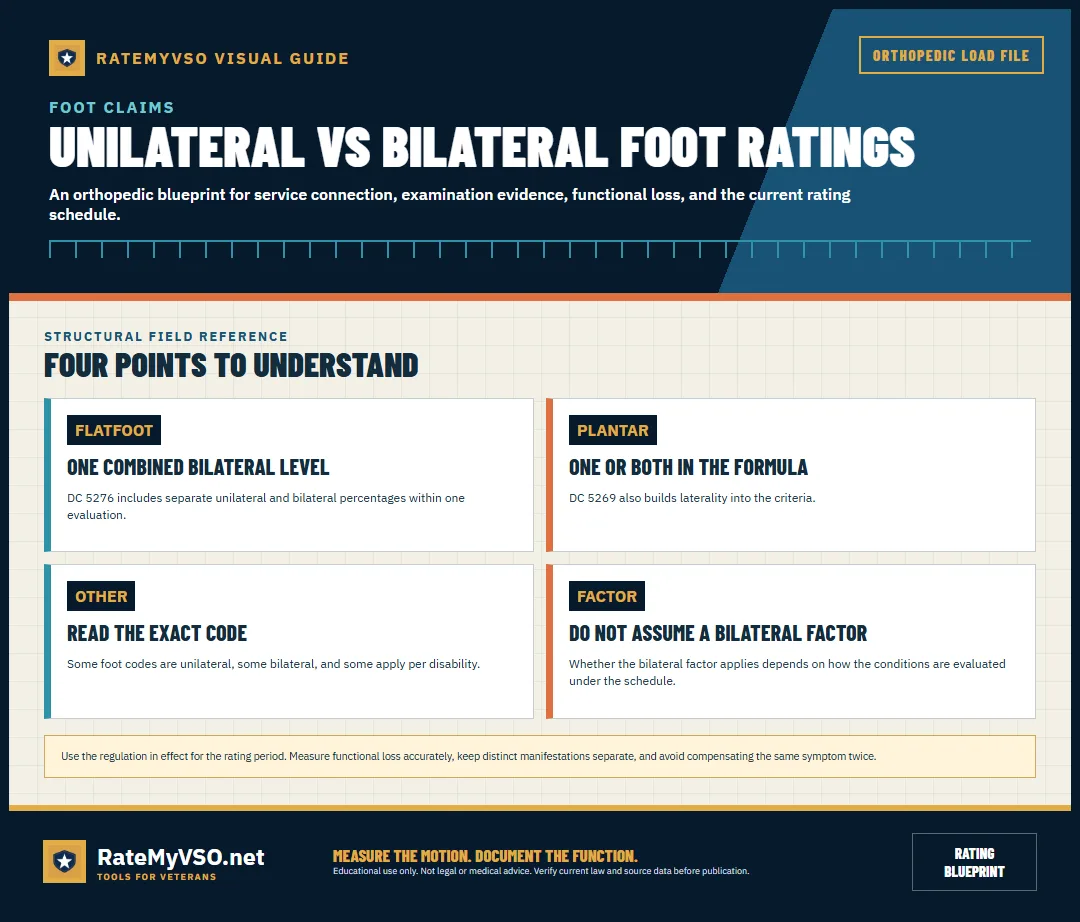This screenshot has height=922, width=1080.
Task: Click the star shield logo beside RateMyVSO Visual Guide
Action: [x=67, y=58]
